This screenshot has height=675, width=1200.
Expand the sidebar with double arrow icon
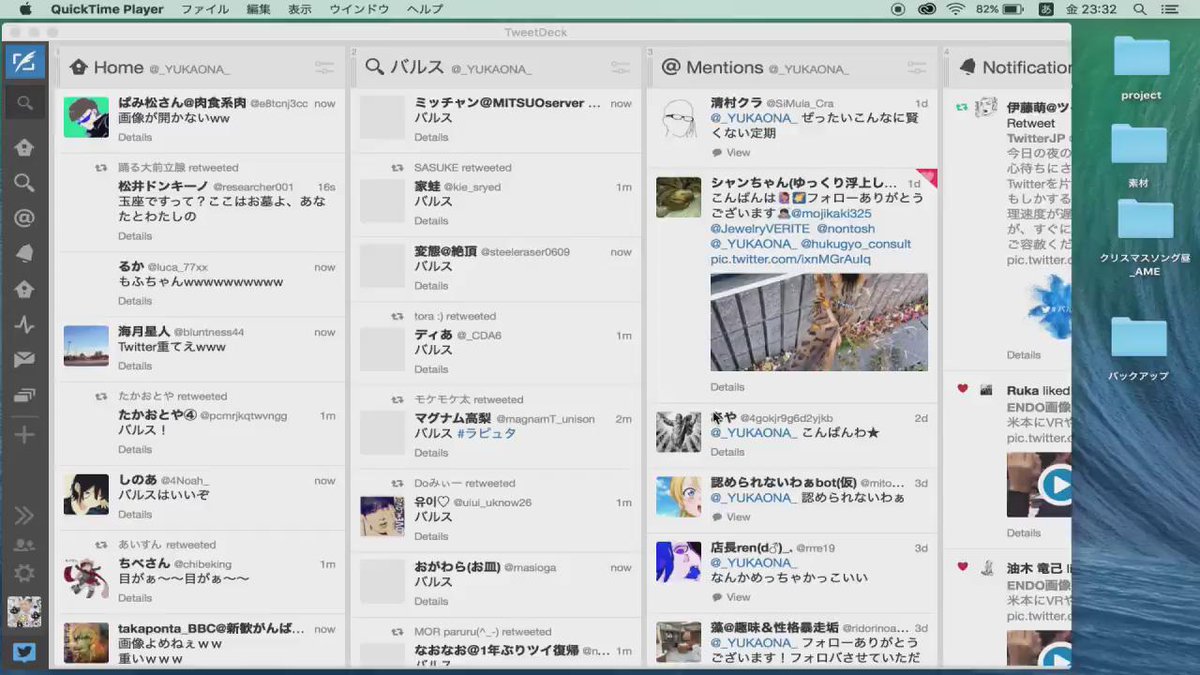click(24, 515)
